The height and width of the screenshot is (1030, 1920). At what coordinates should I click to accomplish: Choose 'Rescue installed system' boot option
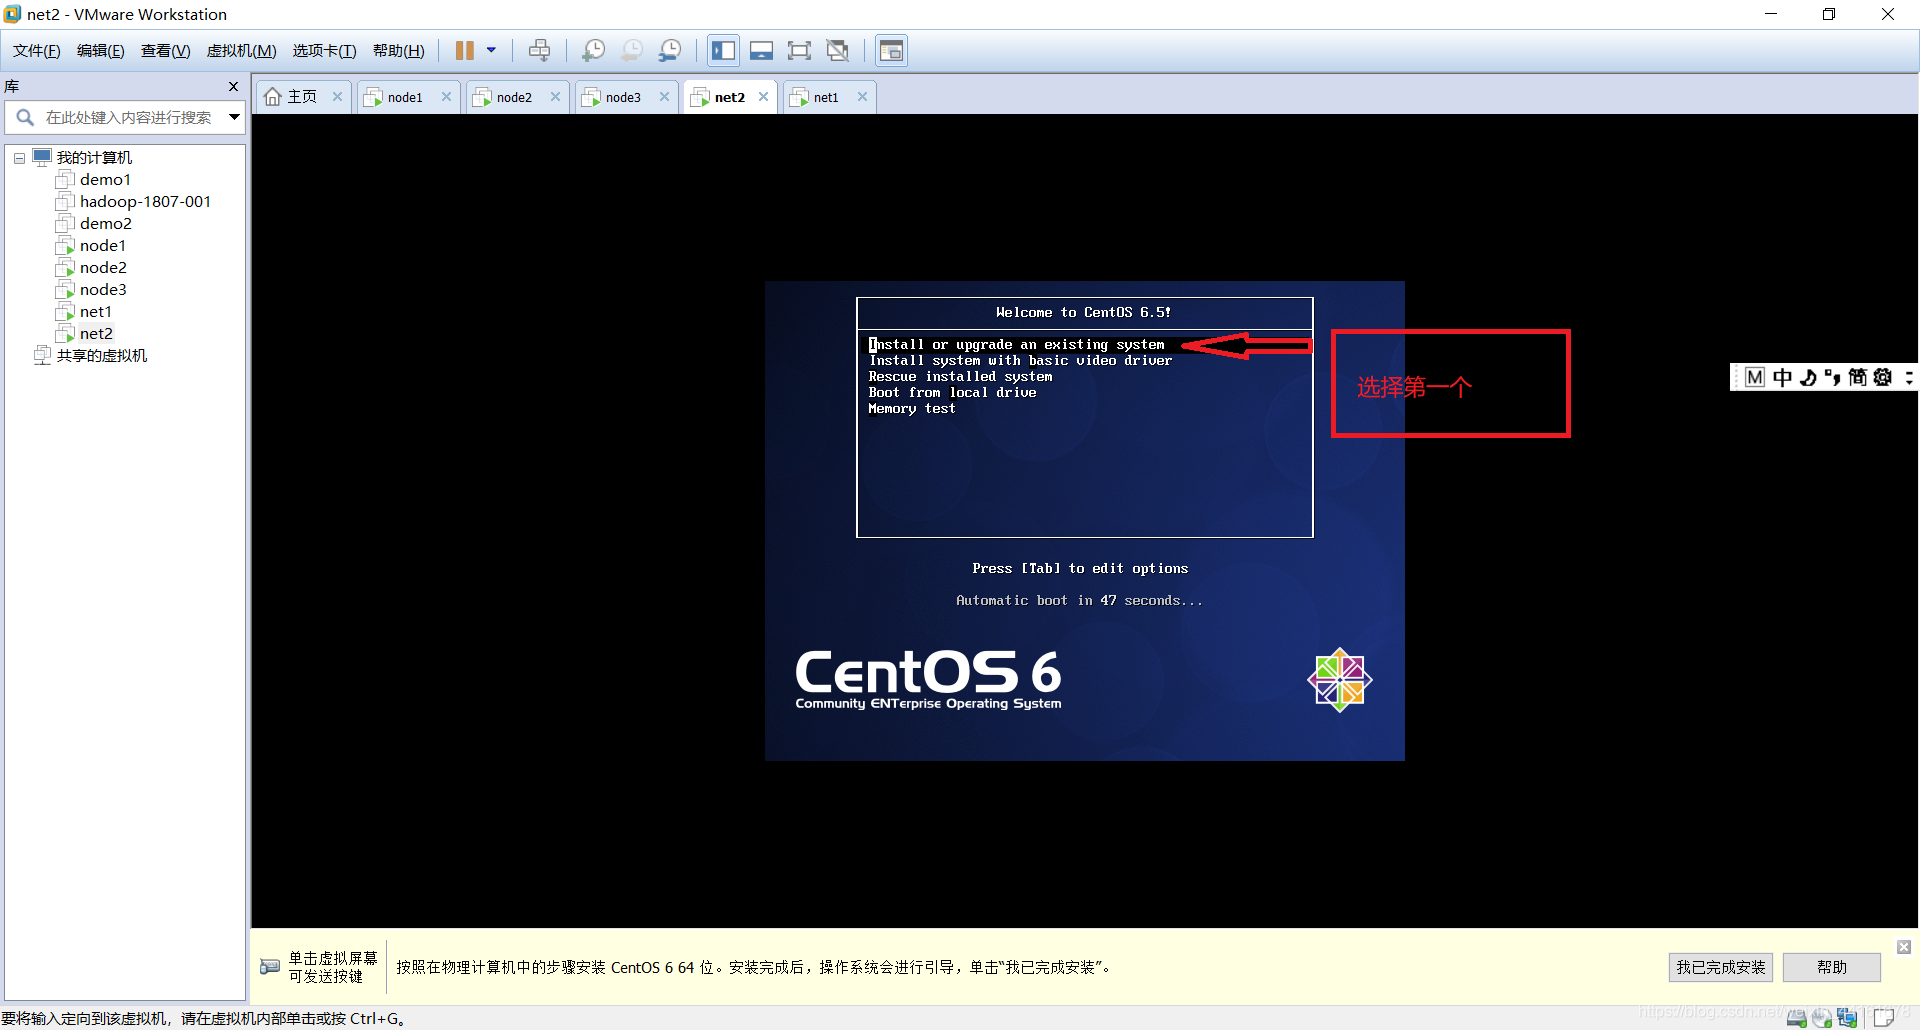960,376
